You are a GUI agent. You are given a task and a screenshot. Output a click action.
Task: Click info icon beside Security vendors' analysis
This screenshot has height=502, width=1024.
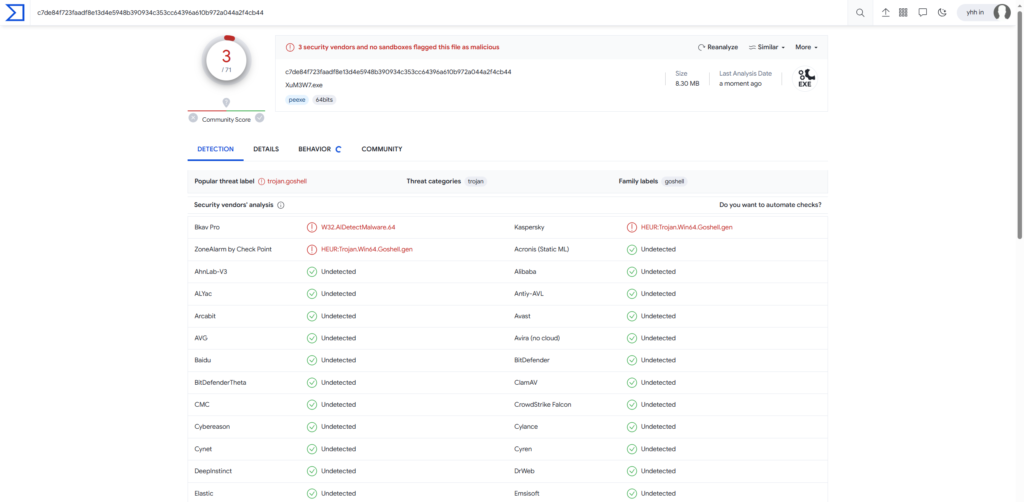click(x=281, y=205)
